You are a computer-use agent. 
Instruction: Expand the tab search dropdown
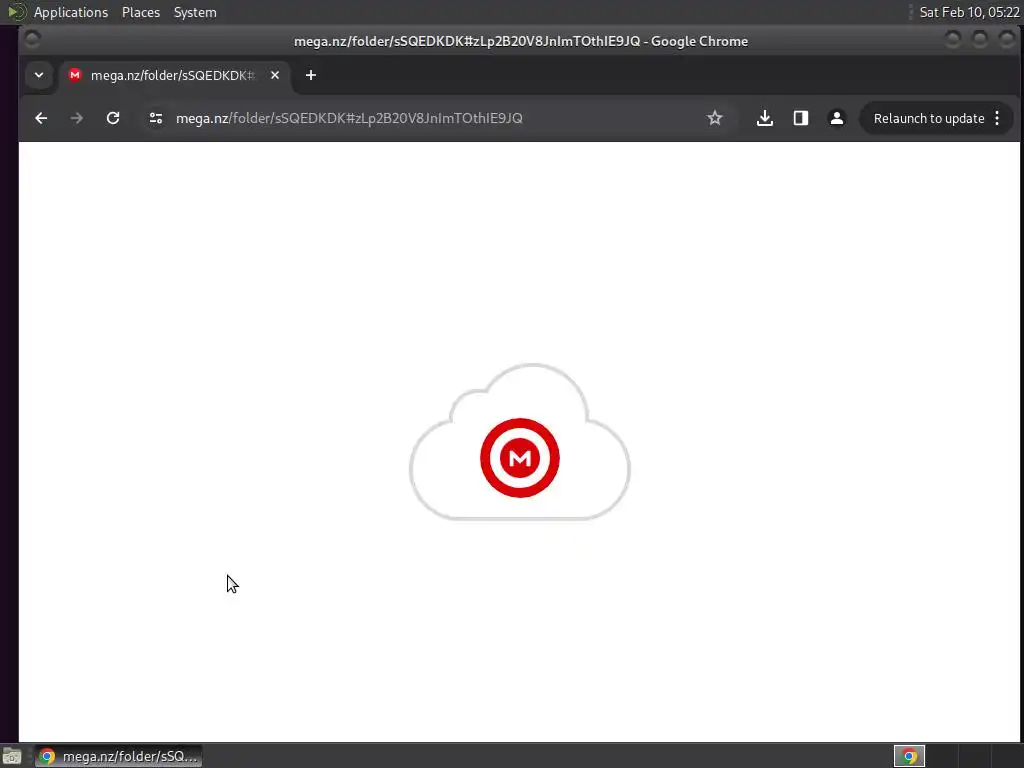point(39,75)
